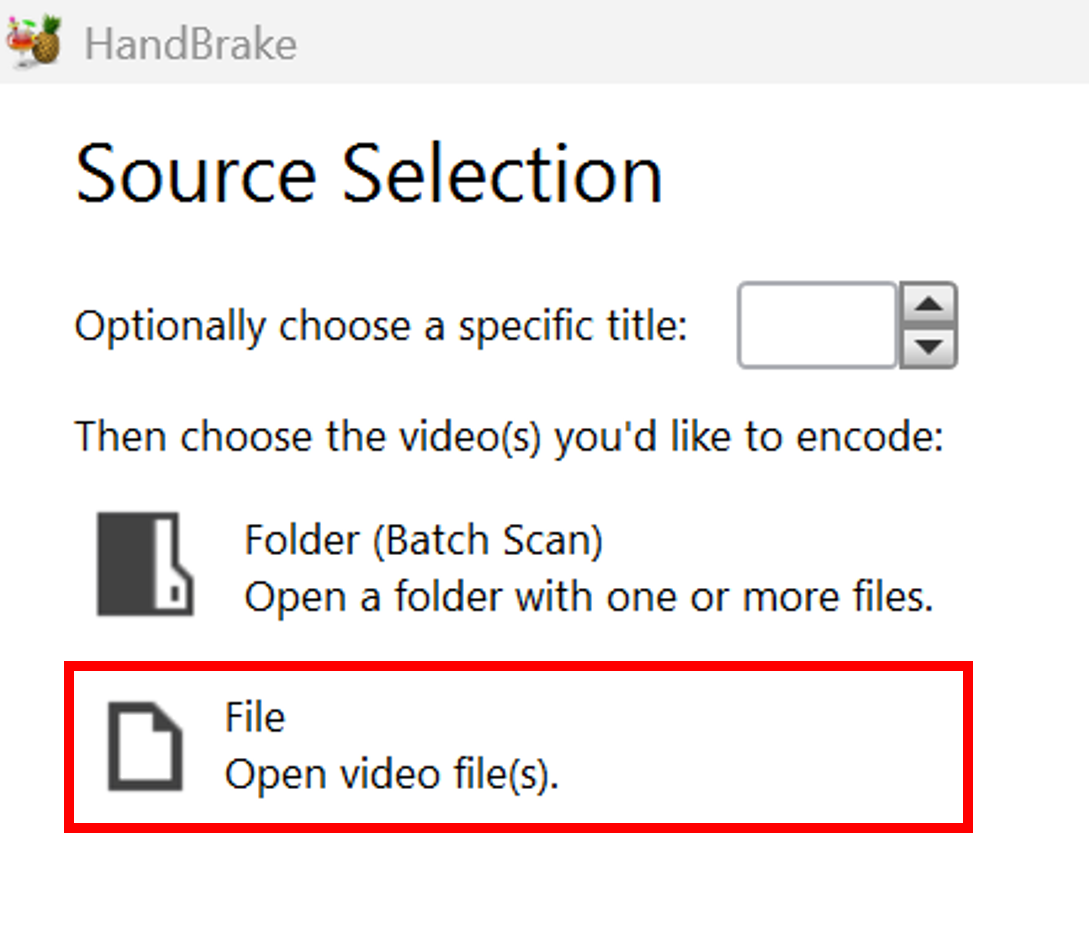The image size is (1089, 941).
Task: Click the HandBrake window title text
Action: [191, 44]
